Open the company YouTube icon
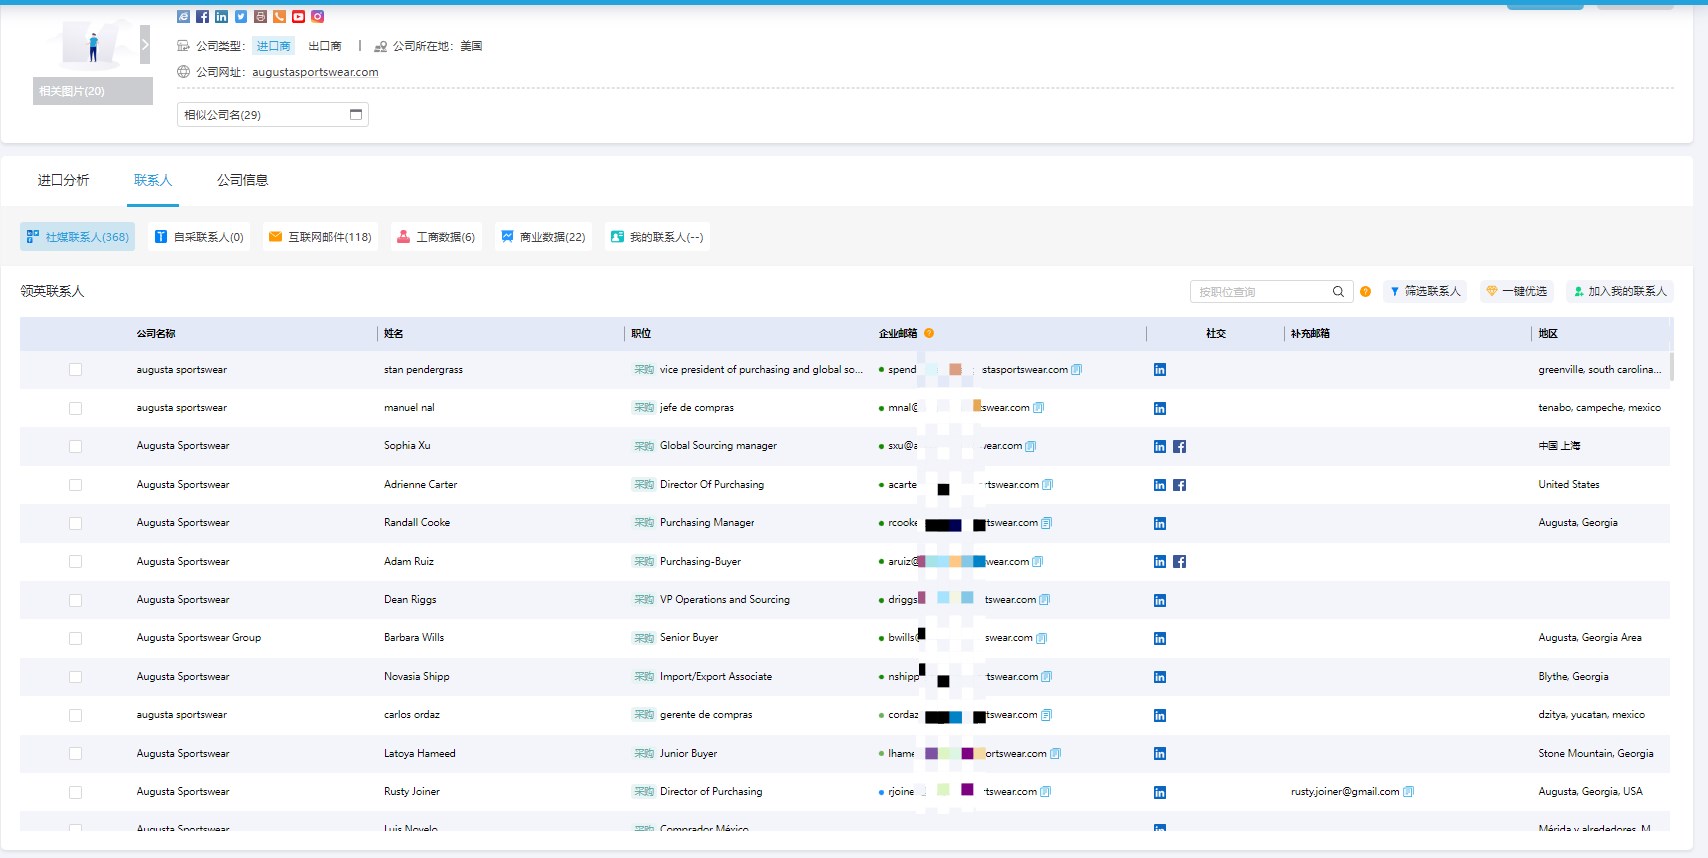Screen dimensions: 1708x858 click(298, 16)
